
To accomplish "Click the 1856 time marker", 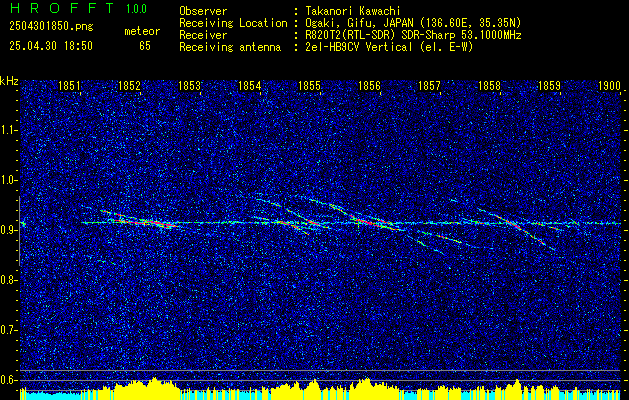I will (x=369, y=85).
